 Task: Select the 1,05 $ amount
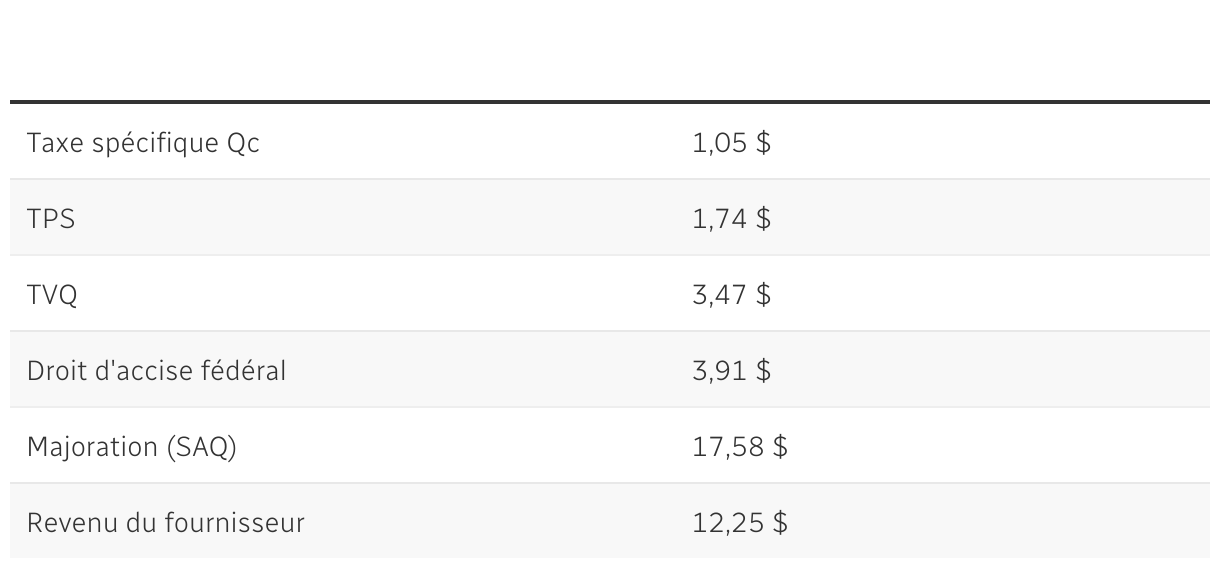(x=731, y=143)
